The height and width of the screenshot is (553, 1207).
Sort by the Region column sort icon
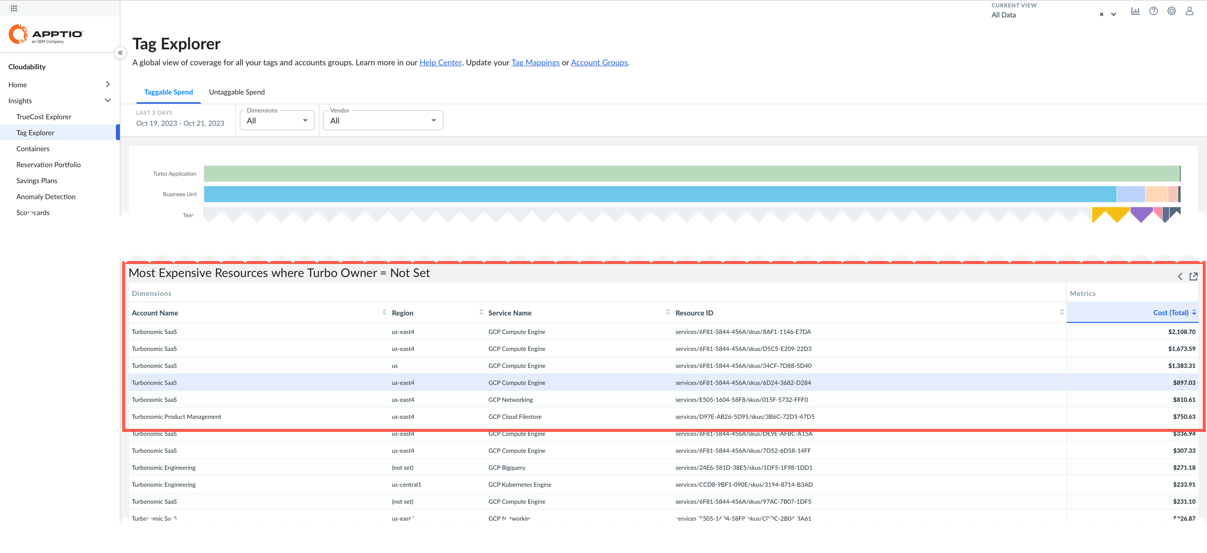tap(481, 312)
